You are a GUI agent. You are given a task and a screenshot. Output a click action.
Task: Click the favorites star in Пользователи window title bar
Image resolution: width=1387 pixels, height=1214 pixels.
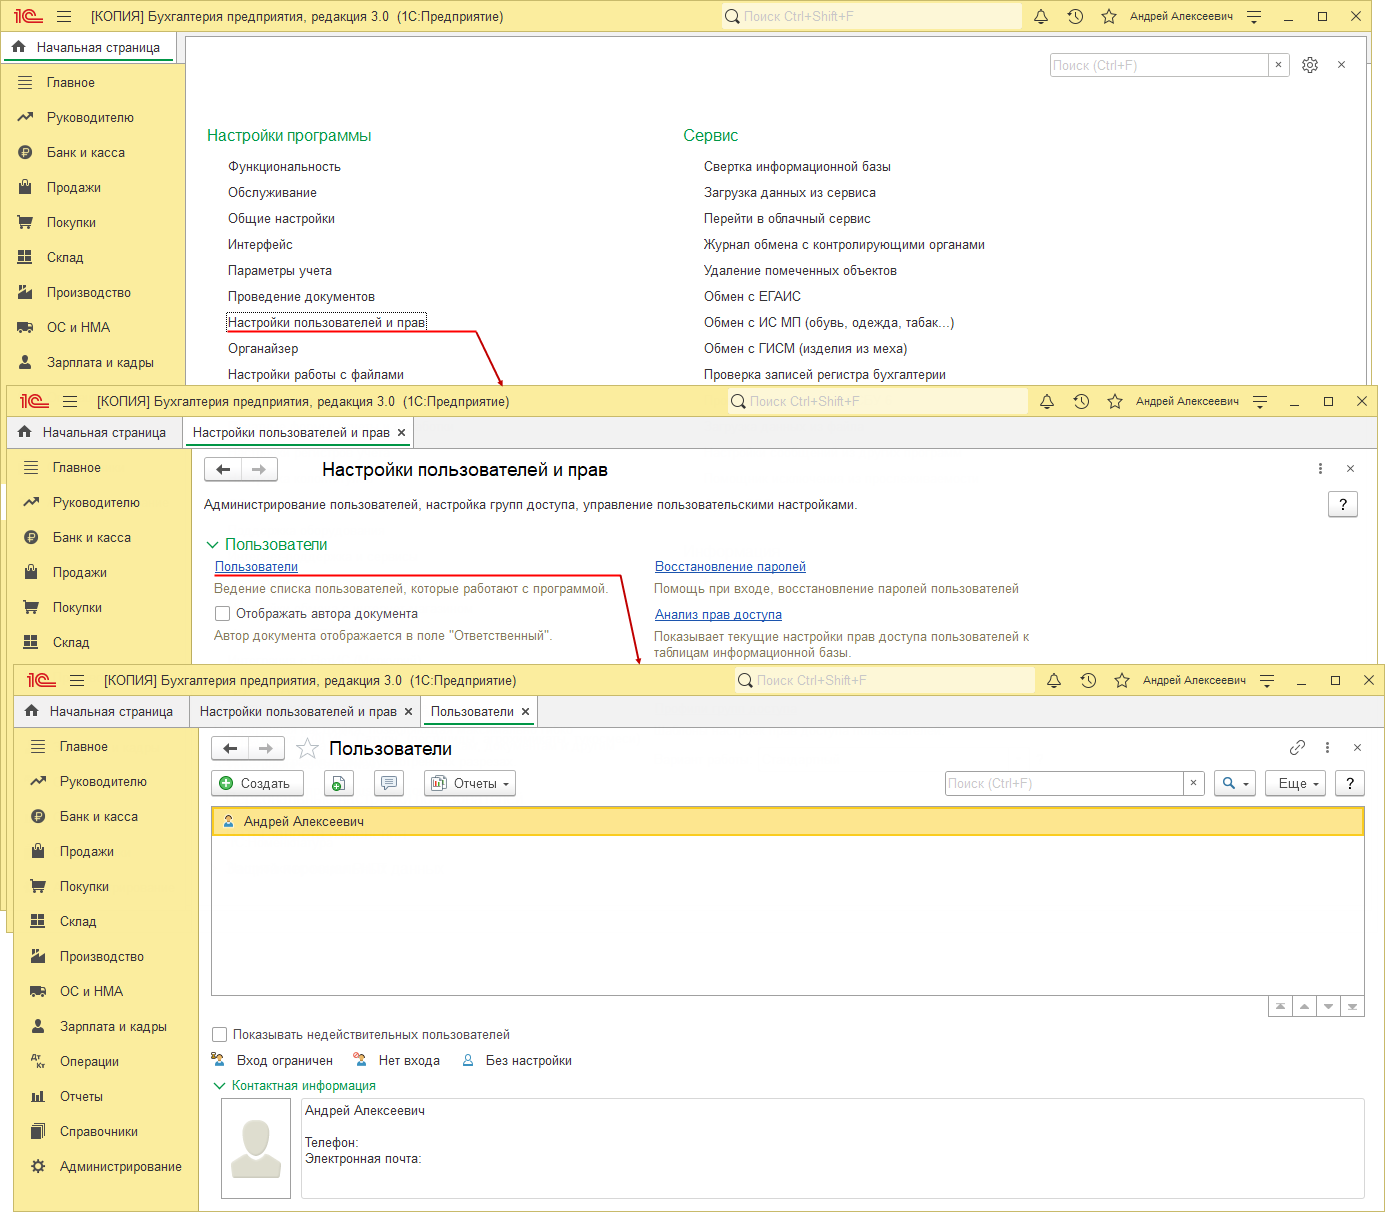point(1122,681)
